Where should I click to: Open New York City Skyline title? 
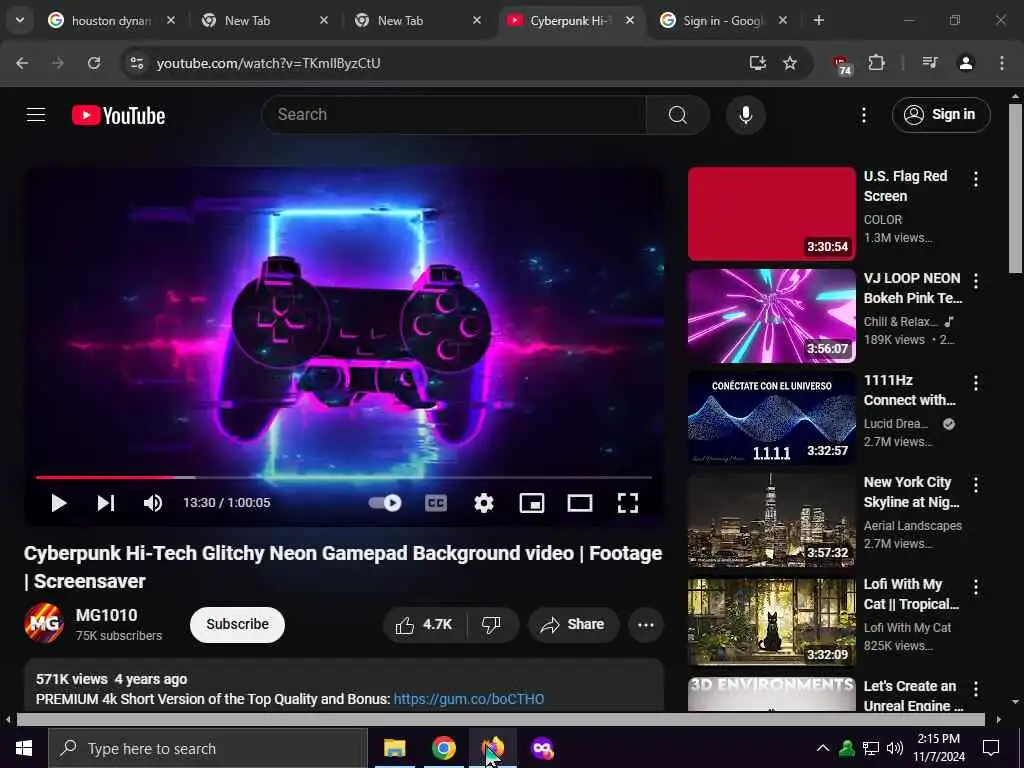point(911,492)
